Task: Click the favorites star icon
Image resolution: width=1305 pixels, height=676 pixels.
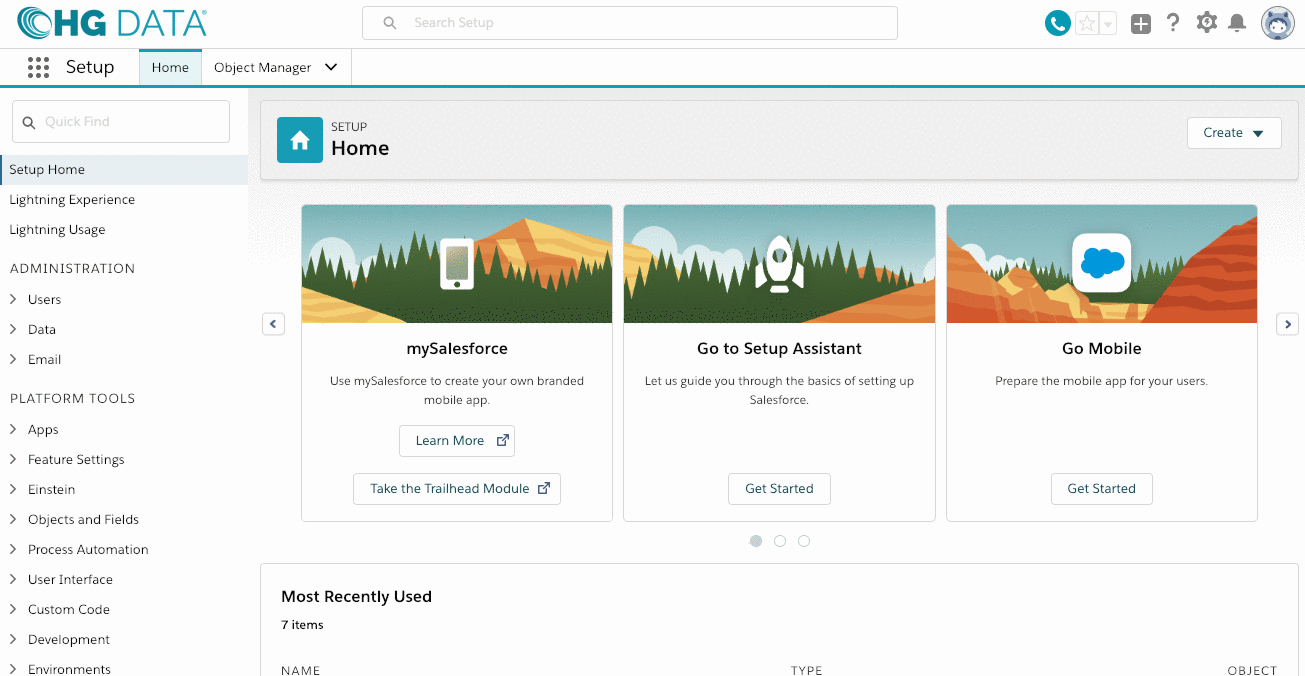Action: [1087, 23]
